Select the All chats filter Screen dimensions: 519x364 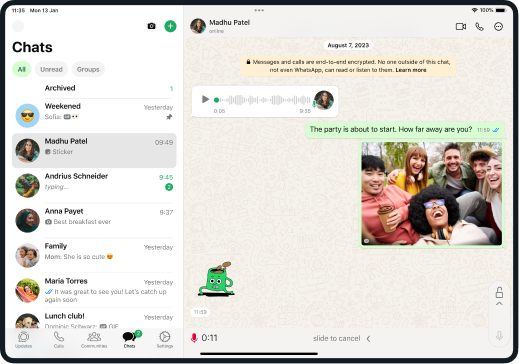tap(22, 69)
